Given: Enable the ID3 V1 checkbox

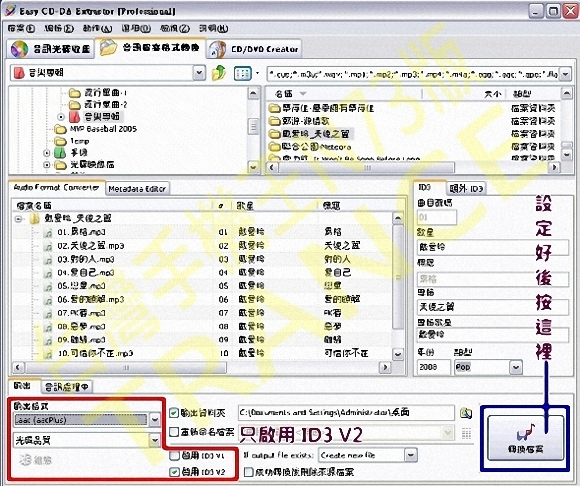Looking at the screenshot, I should pos(174,456).
